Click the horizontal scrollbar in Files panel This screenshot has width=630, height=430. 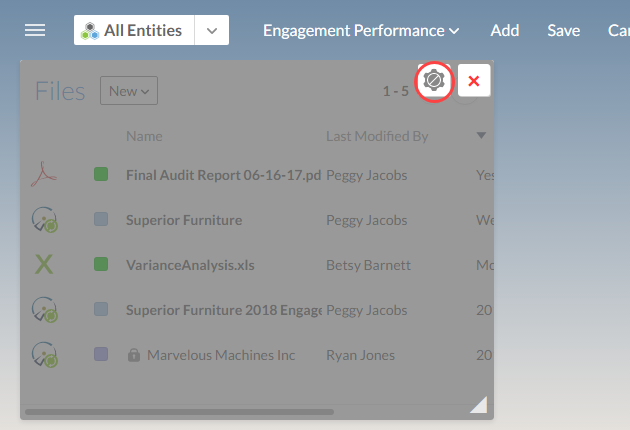[180, 411]
